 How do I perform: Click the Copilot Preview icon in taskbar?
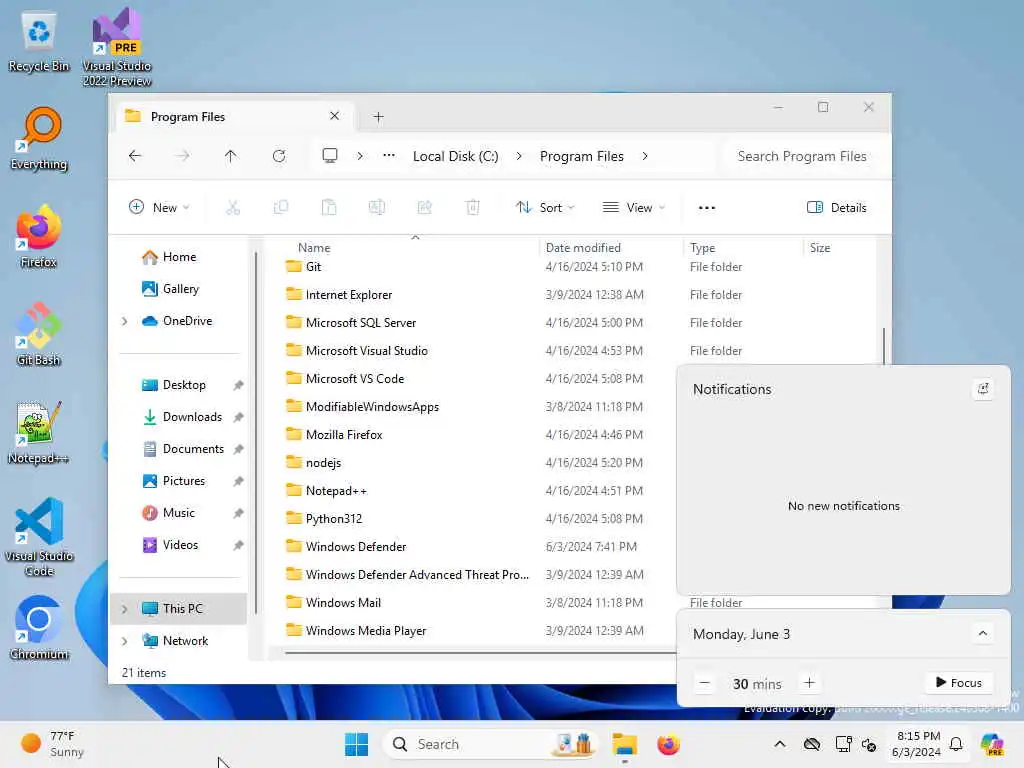991,744
